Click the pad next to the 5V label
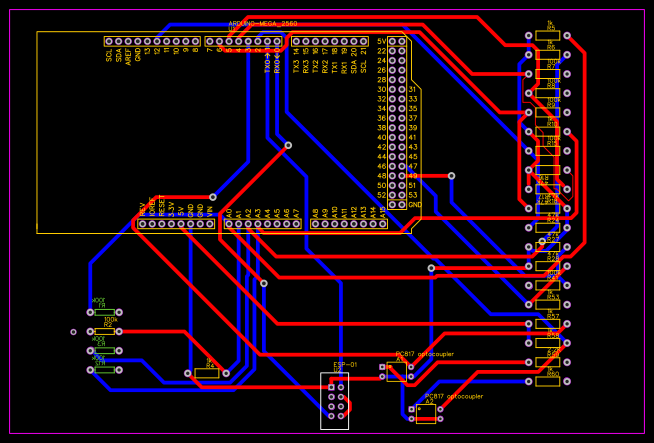 click(392, 41)
